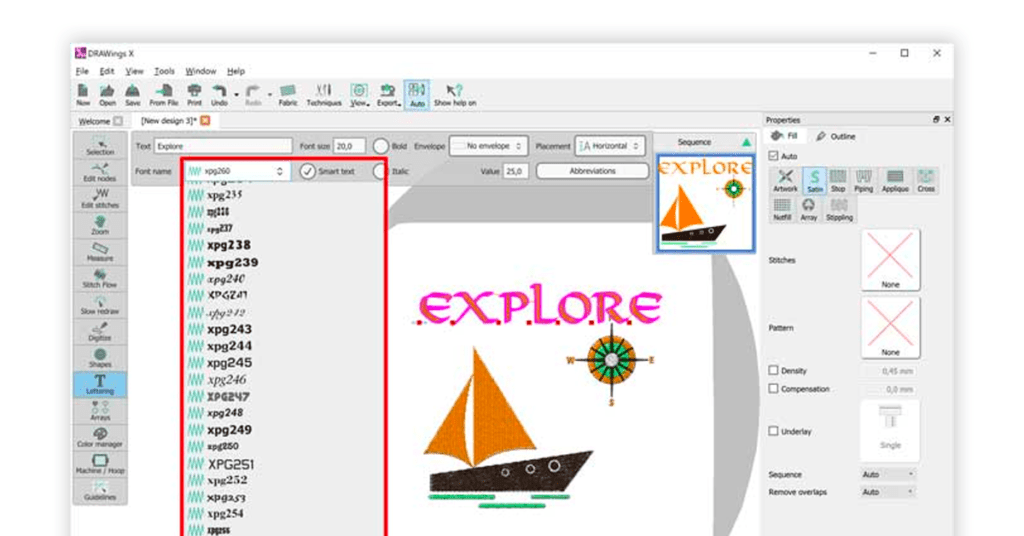Enable the Compensation checkbox
This screenshot has width=1024, height=536.
(773, 388)
